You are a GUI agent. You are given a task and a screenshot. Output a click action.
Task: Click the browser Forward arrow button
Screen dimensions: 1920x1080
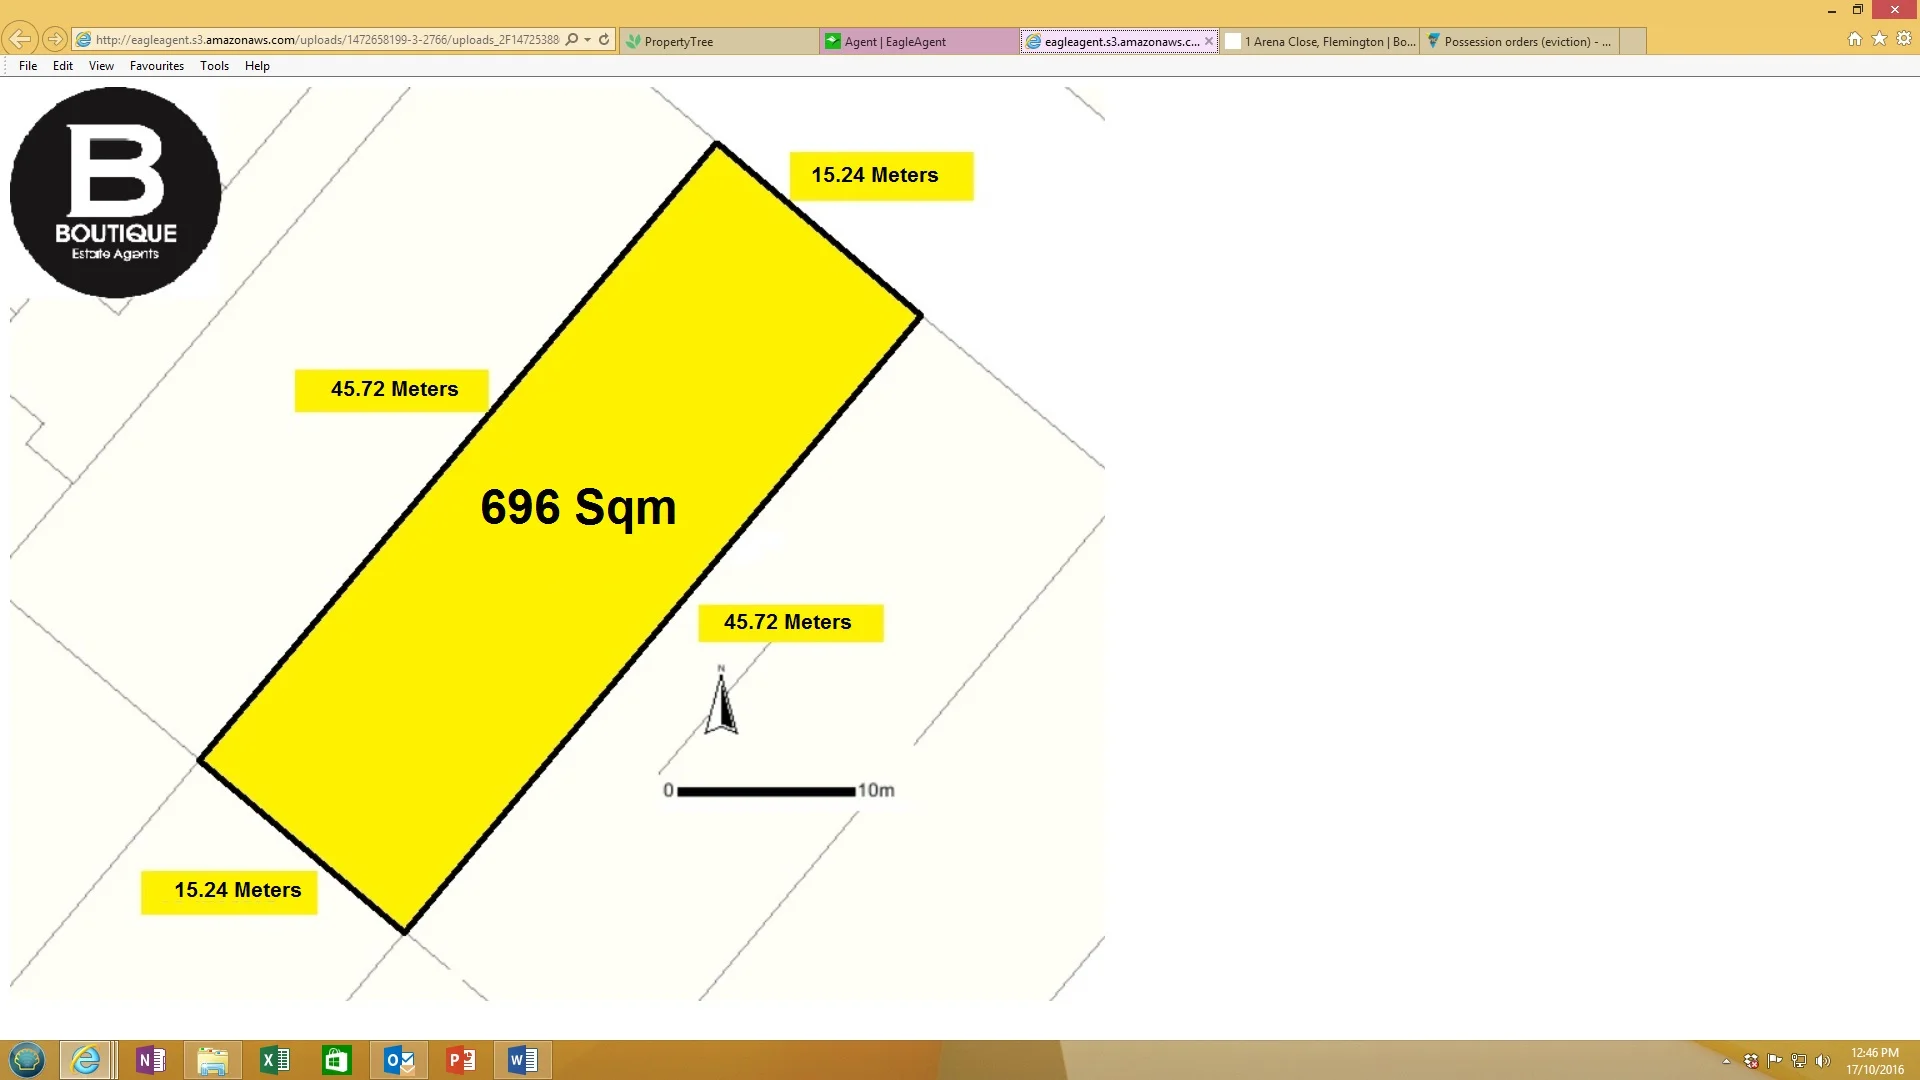coord(55,39)
